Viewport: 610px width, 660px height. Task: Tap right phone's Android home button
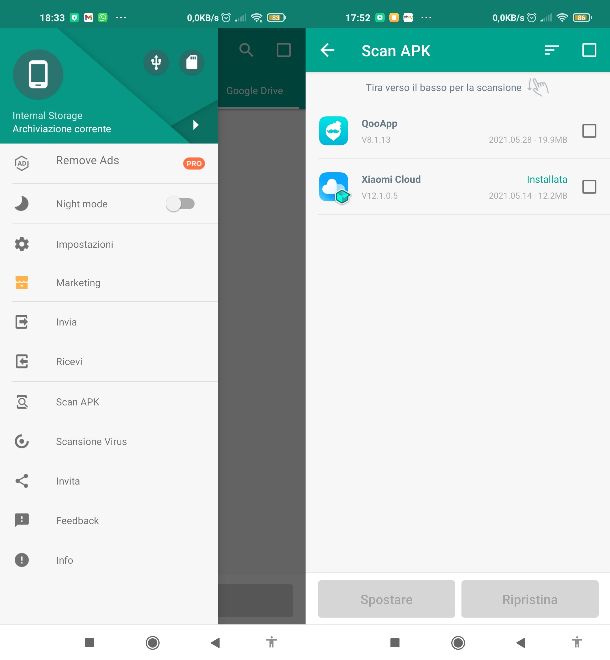458,643
